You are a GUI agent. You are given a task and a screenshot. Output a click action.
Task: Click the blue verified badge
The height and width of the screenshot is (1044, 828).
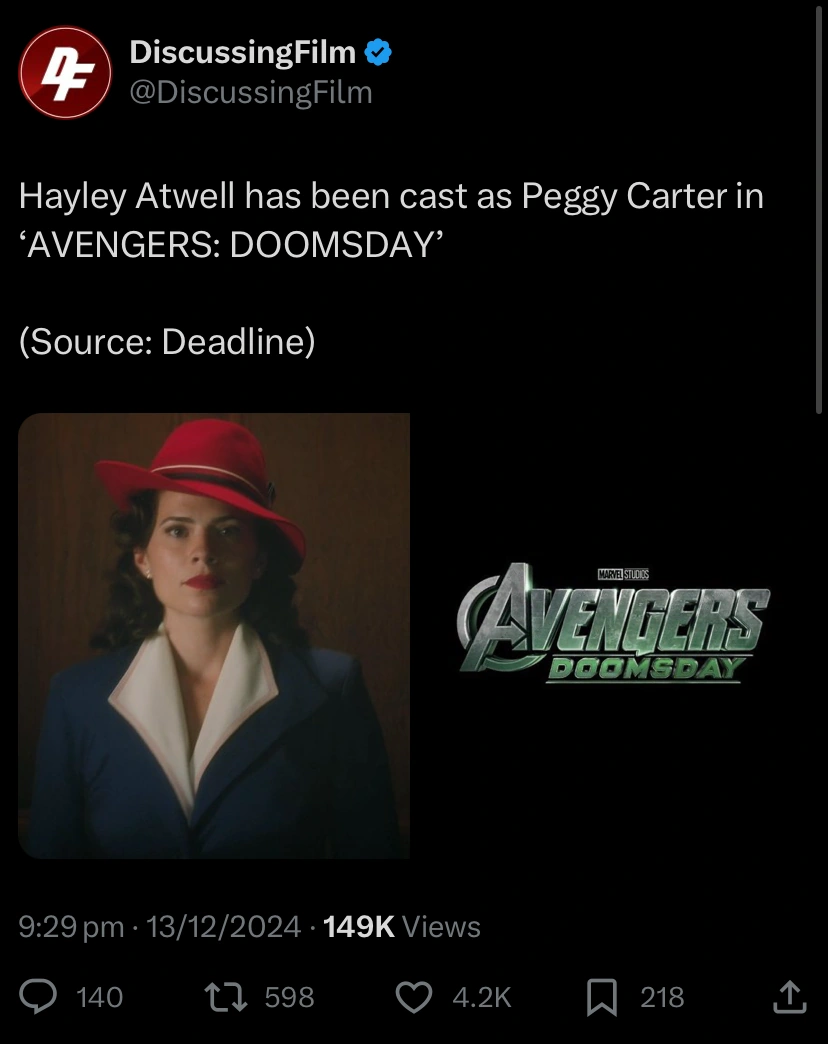[x=378, y=53]
